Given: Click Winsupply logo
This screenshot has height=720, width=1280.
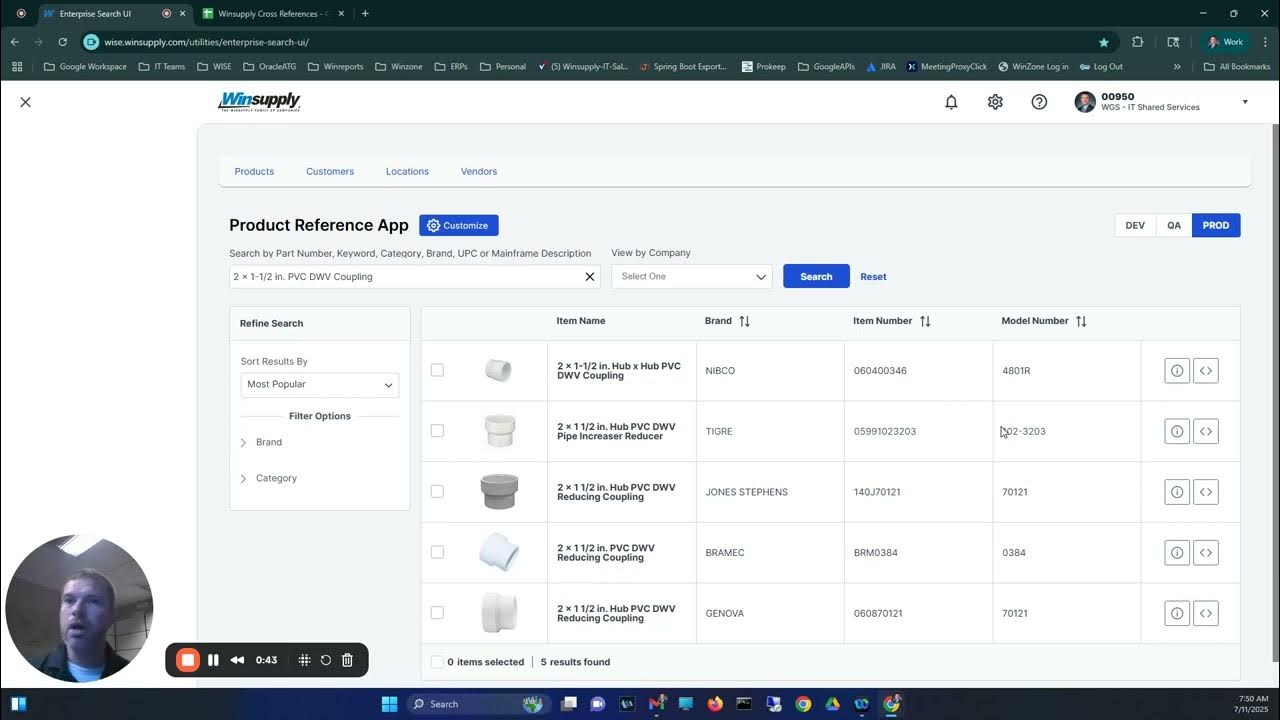Looking at the screenshot, I should [x=259, y=102].
